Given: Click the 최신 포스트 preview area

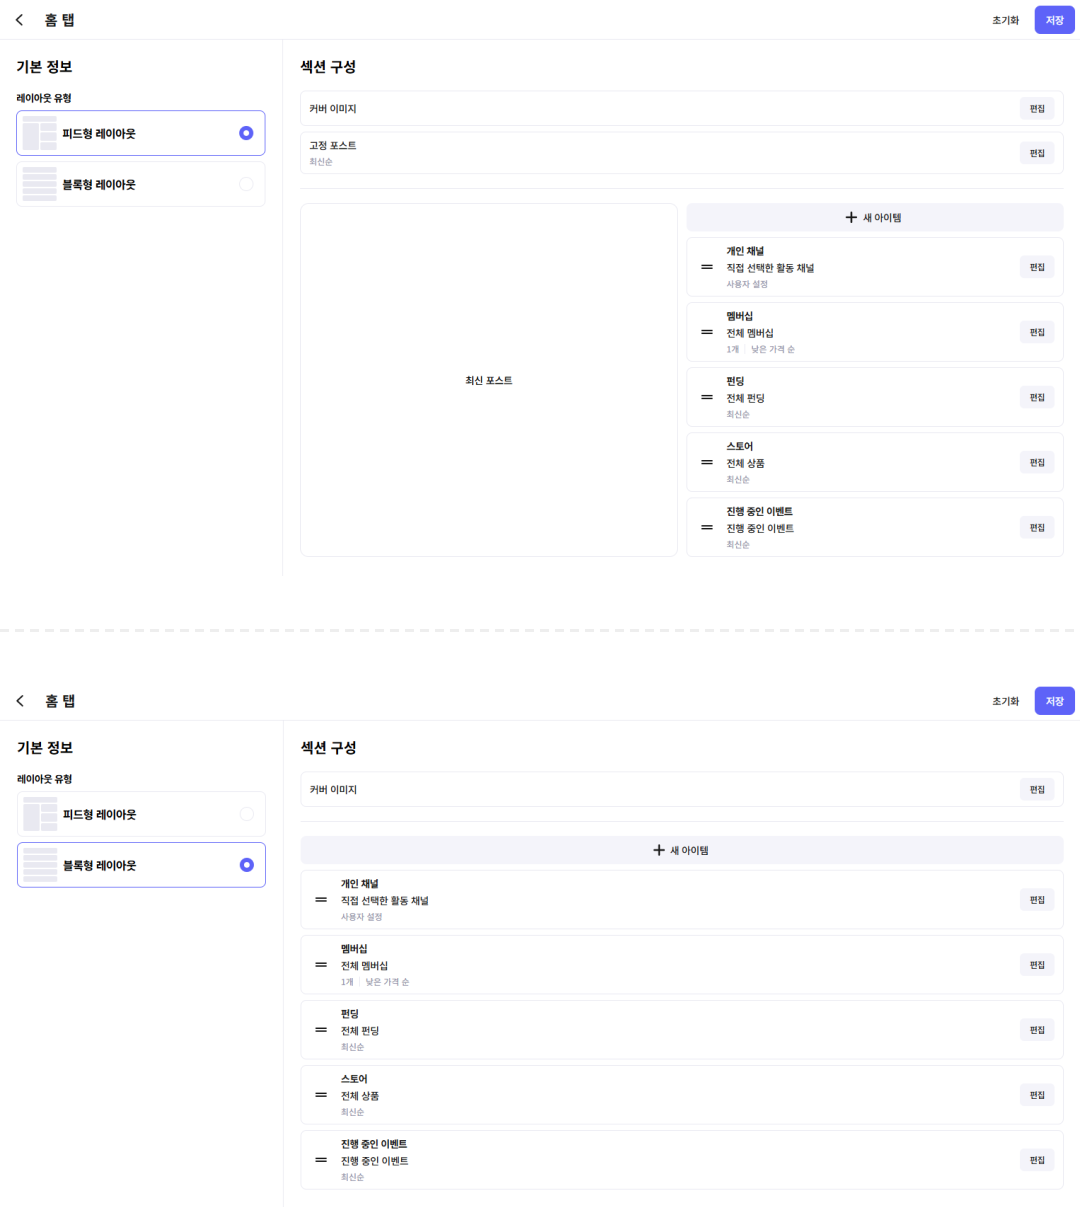Looking at the screenshot, I should 489,380.
